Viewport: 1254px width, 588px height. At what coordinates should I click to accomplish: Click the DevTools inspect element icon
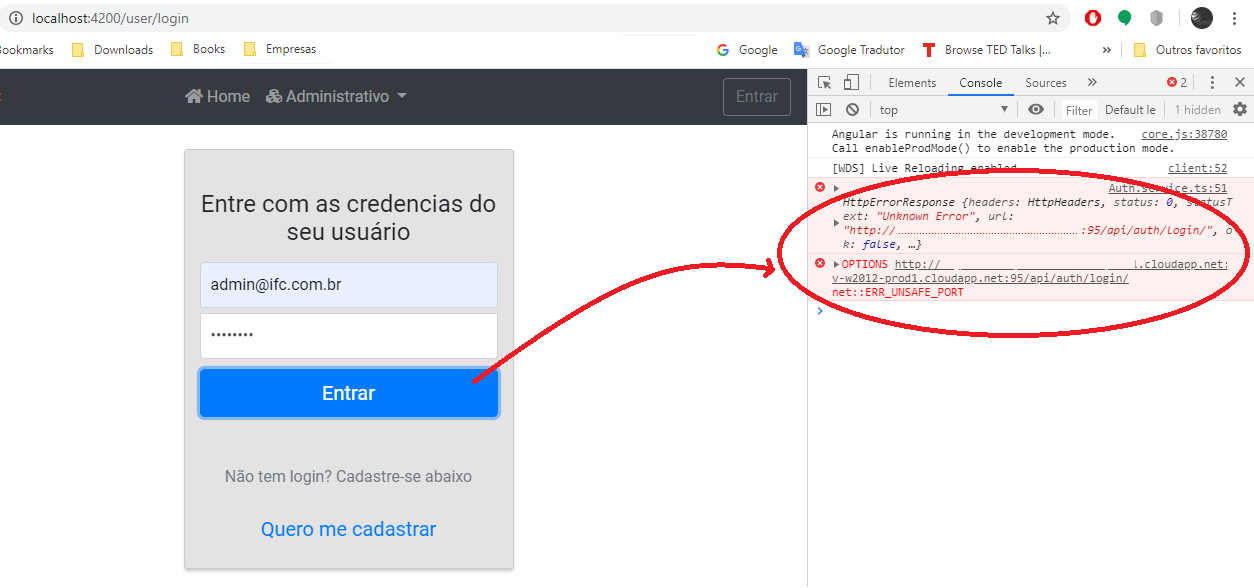click(825, 82)
